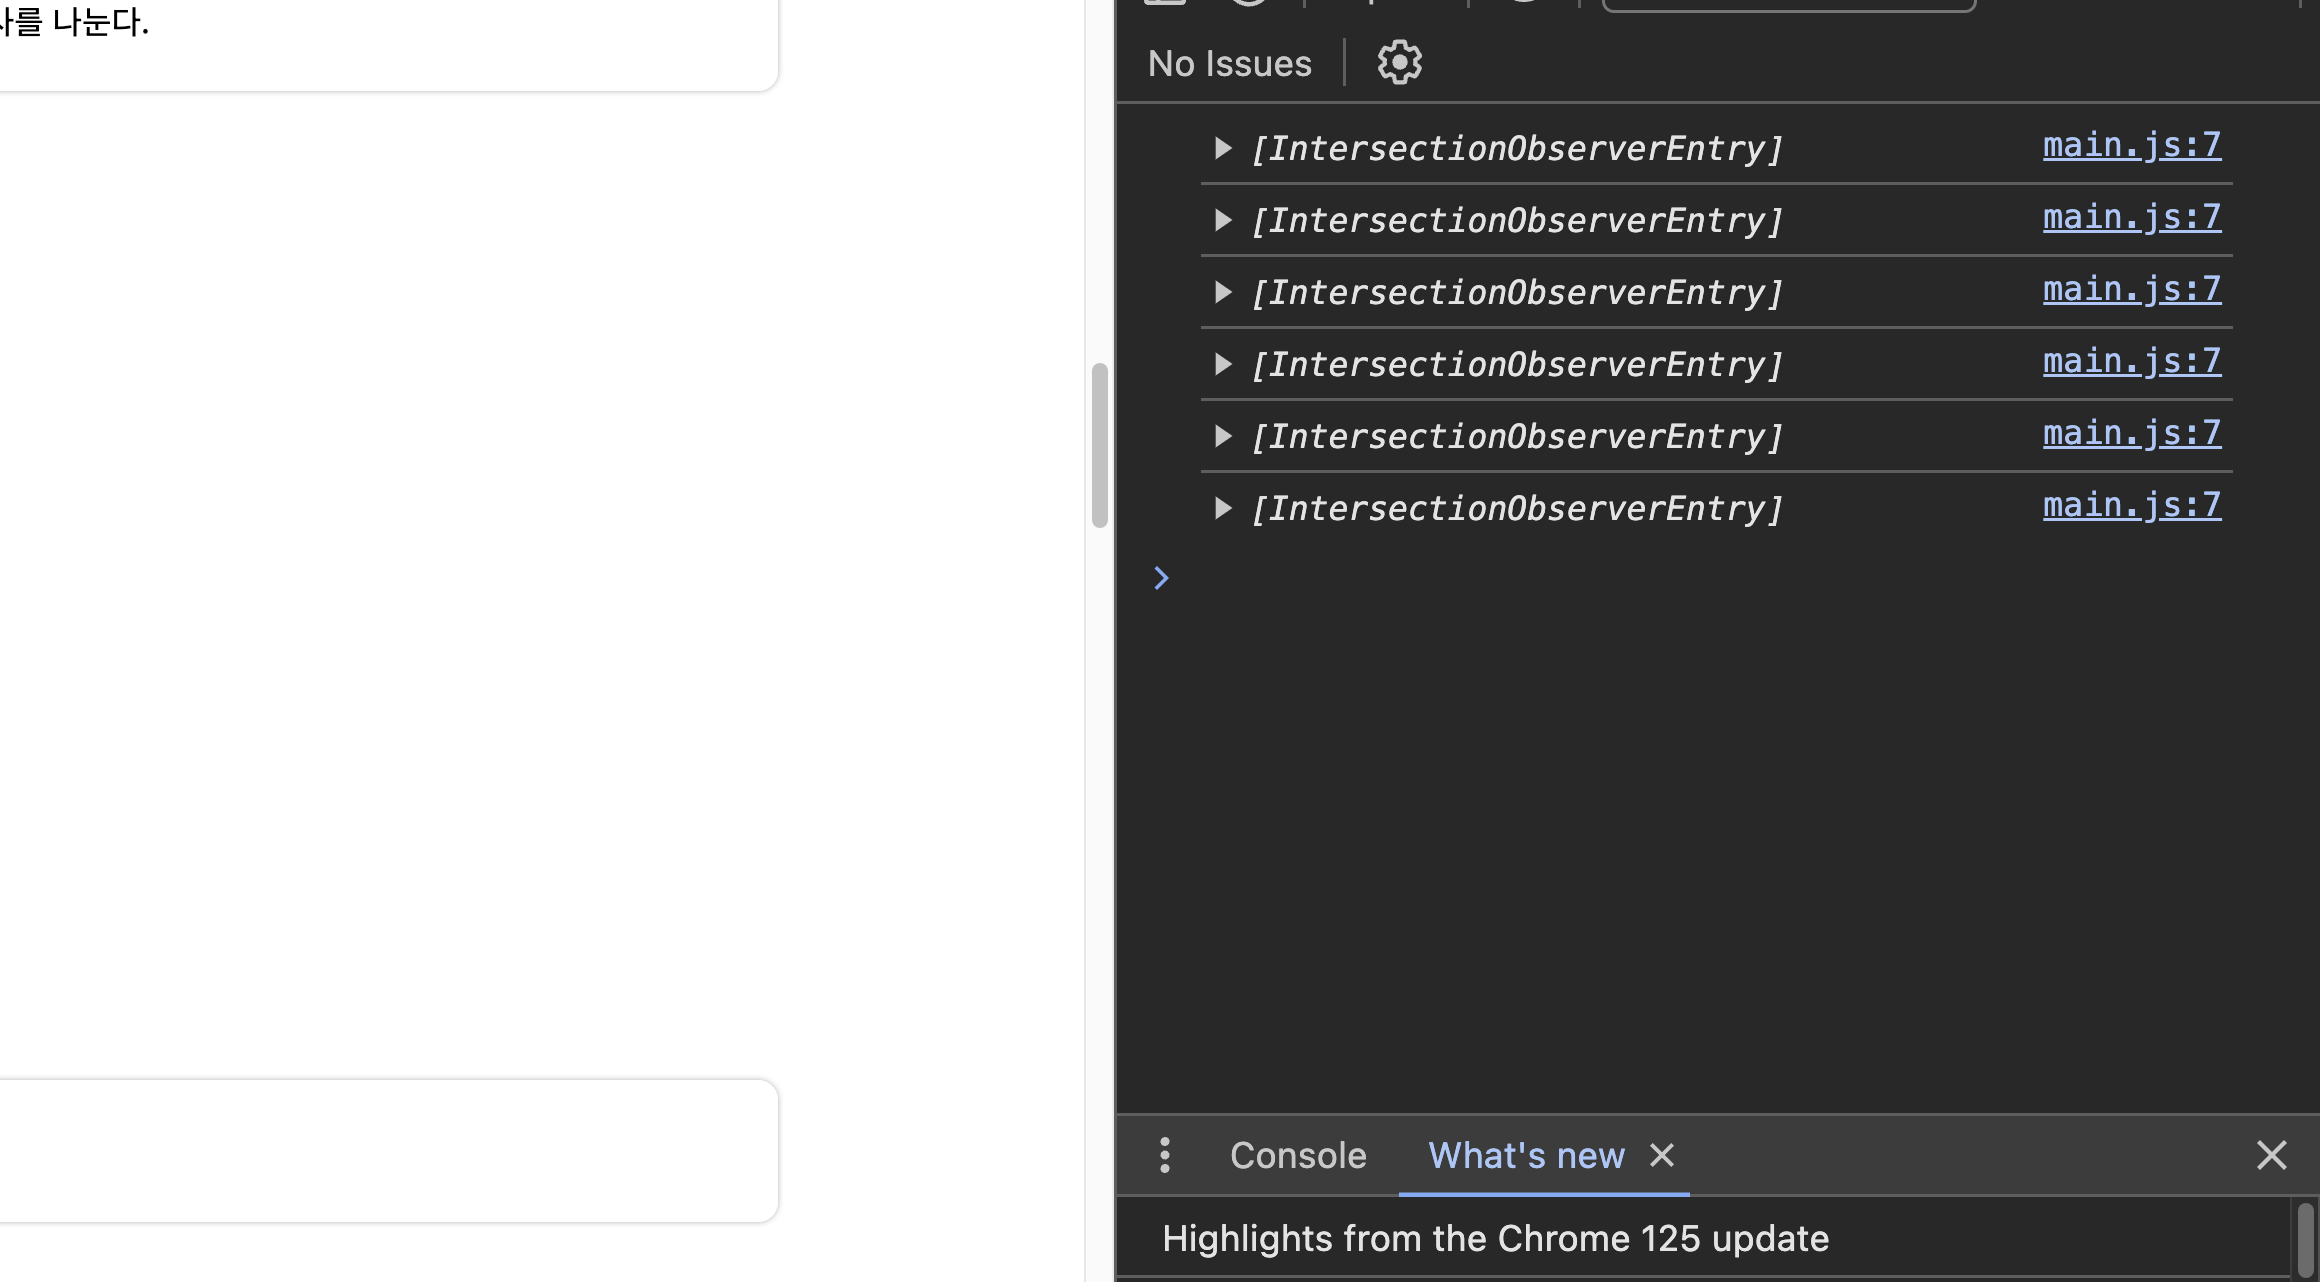This screenshot has height=1282, width=2320.
Task: Expand the last IntersectionObserverEntry log
Action: click(x=1222, y=509)
